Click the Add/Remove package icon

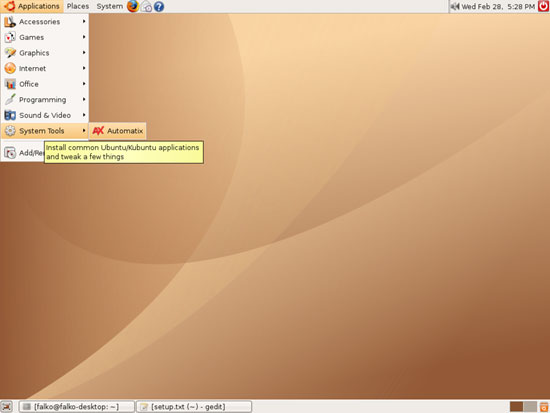tap(10, 153)
